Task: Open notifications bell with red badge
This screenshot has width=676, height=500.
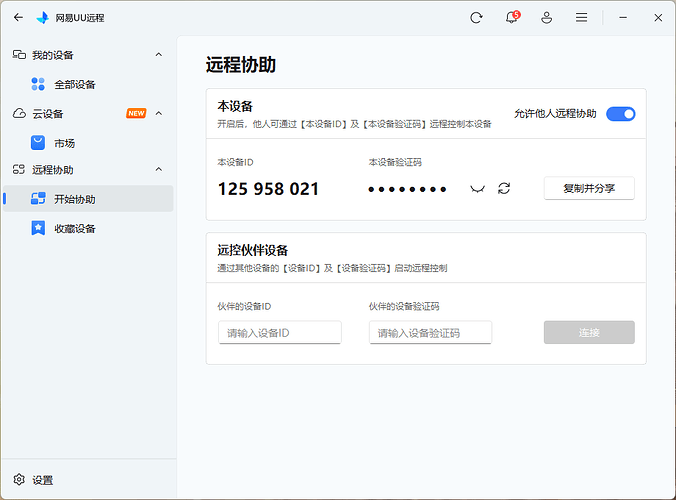Action: pos(512,17)
